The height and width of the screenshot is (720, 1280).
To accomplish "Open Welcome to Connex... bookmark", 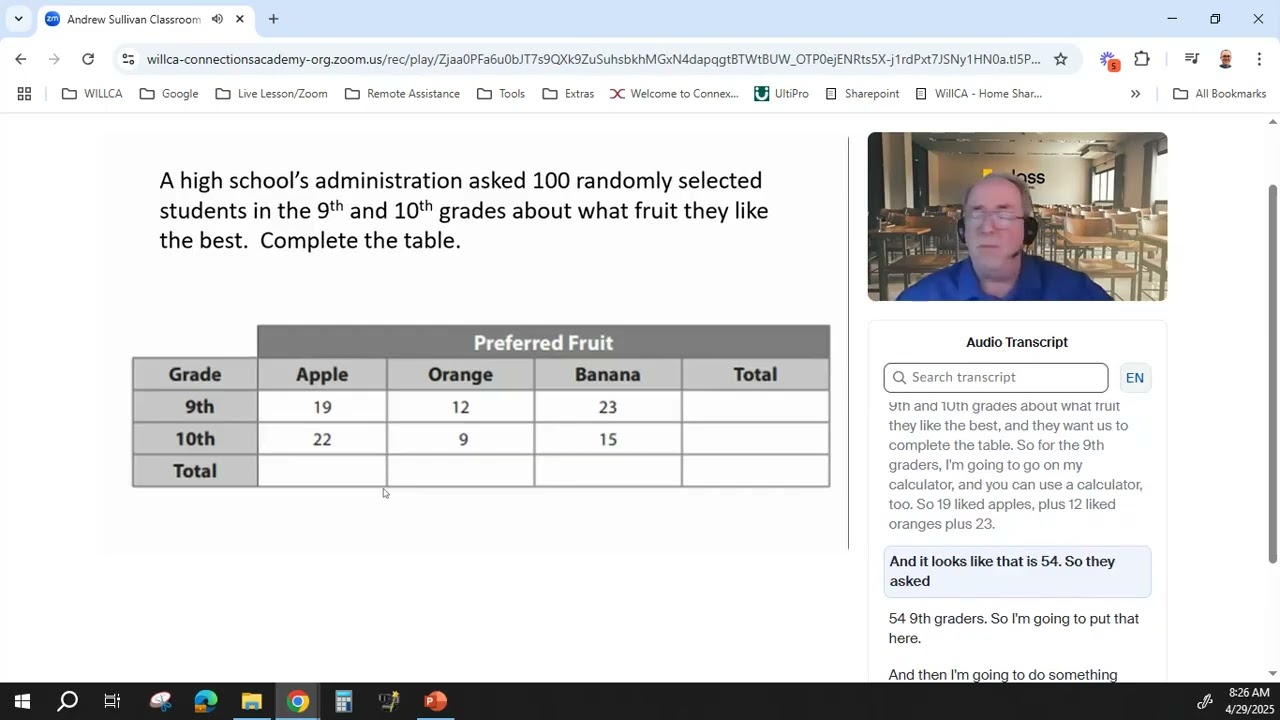I will pos(674,94).
